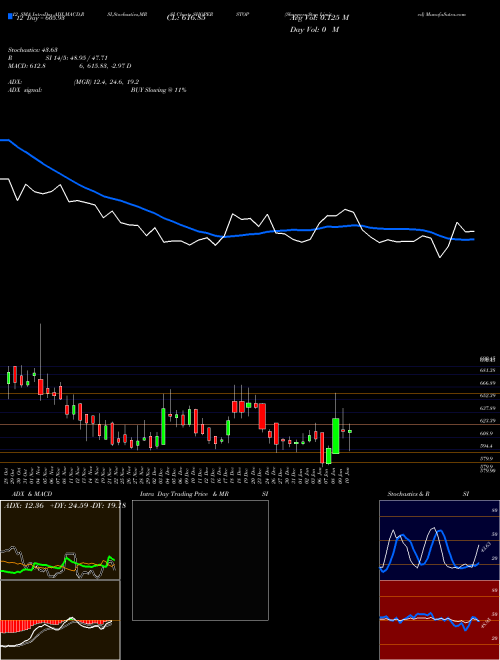Click the '666.59' price axis label
Viewport: 500px width, 660px height.
tap(487, 383)
